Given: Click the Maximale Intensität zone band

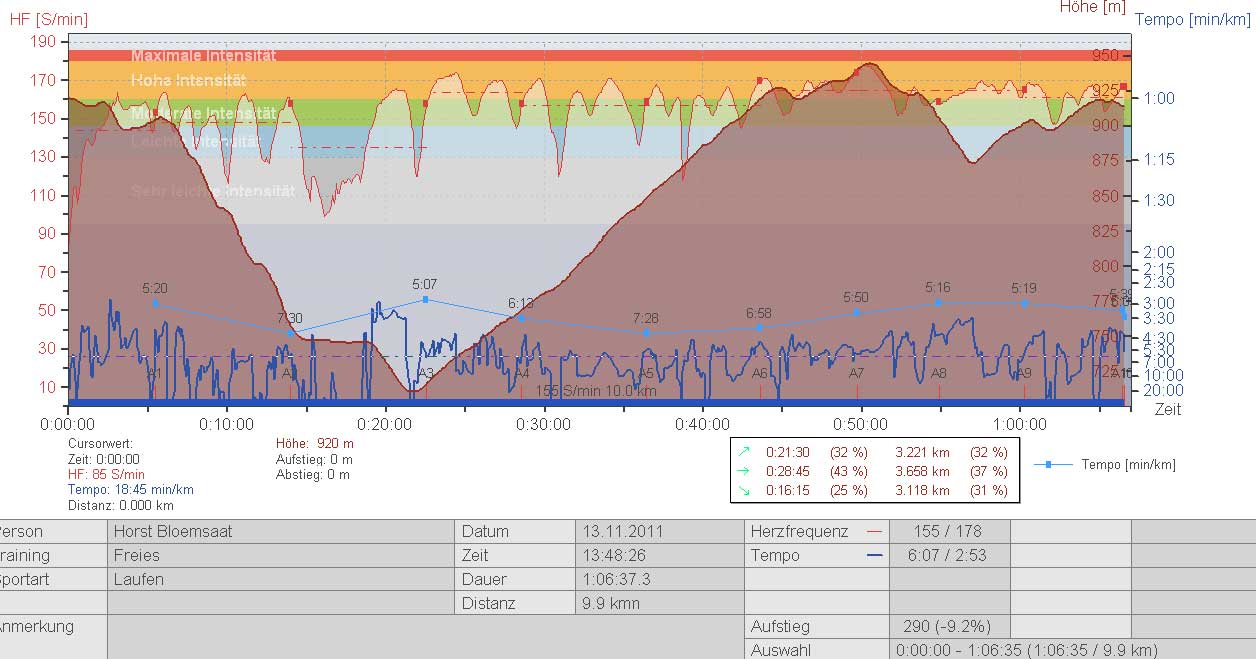Looking at the screenshot, I should [600, 56].
